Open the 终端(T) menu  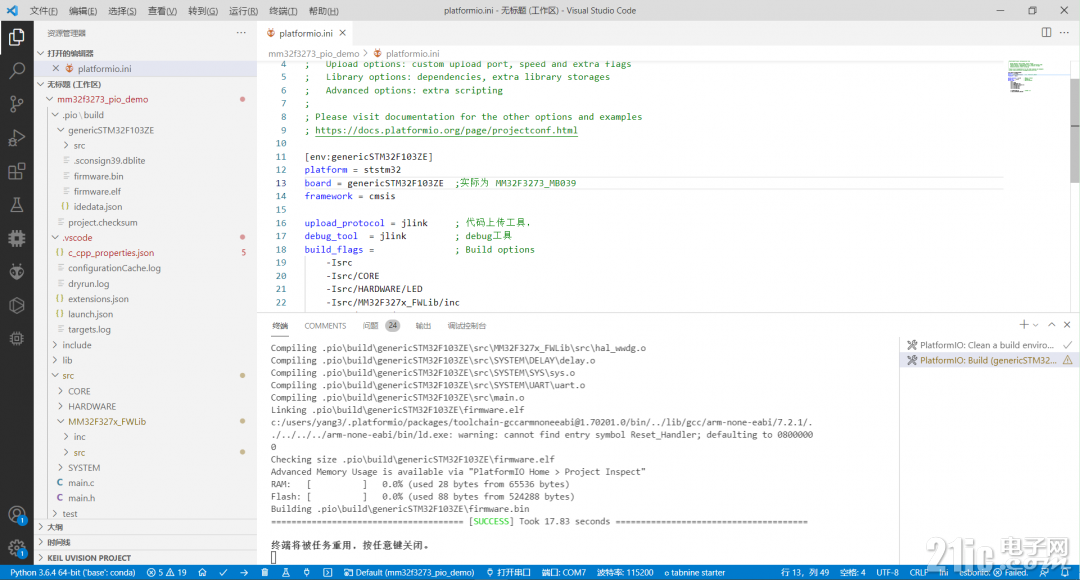coord(283,11)
